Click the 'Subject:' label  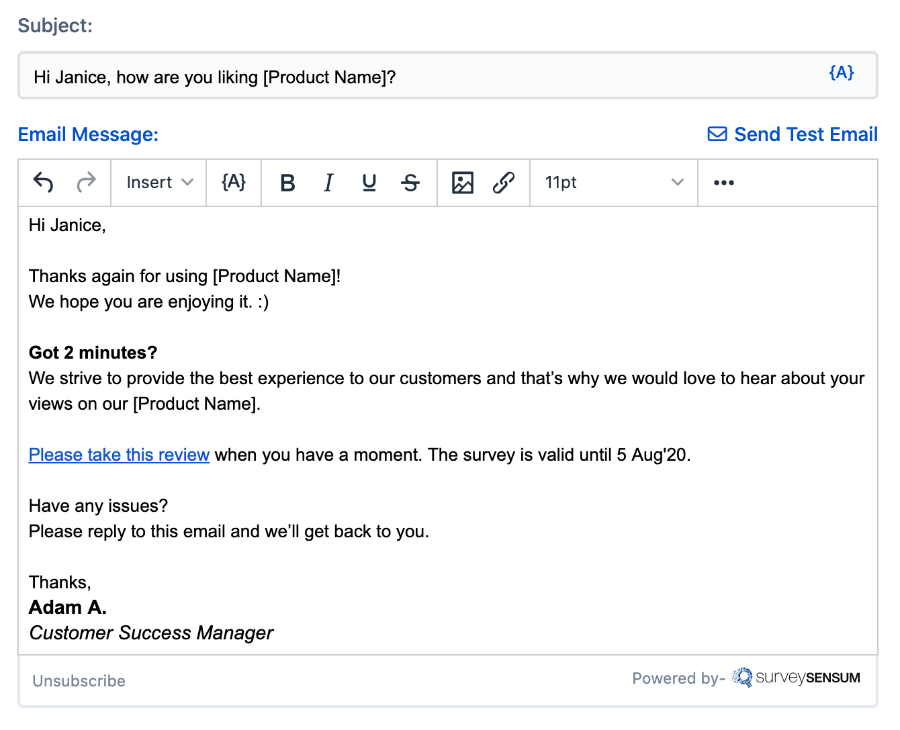click(55, 25)
